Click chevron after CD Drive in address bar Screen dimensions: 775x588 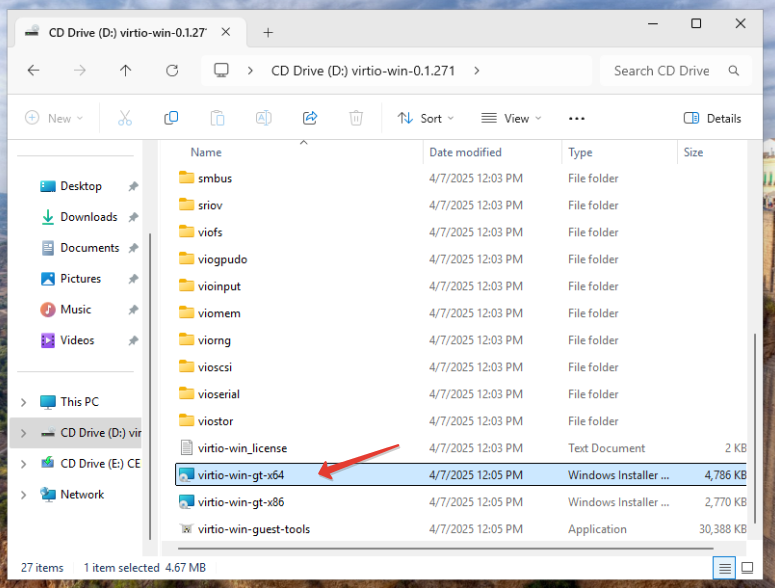476,71
